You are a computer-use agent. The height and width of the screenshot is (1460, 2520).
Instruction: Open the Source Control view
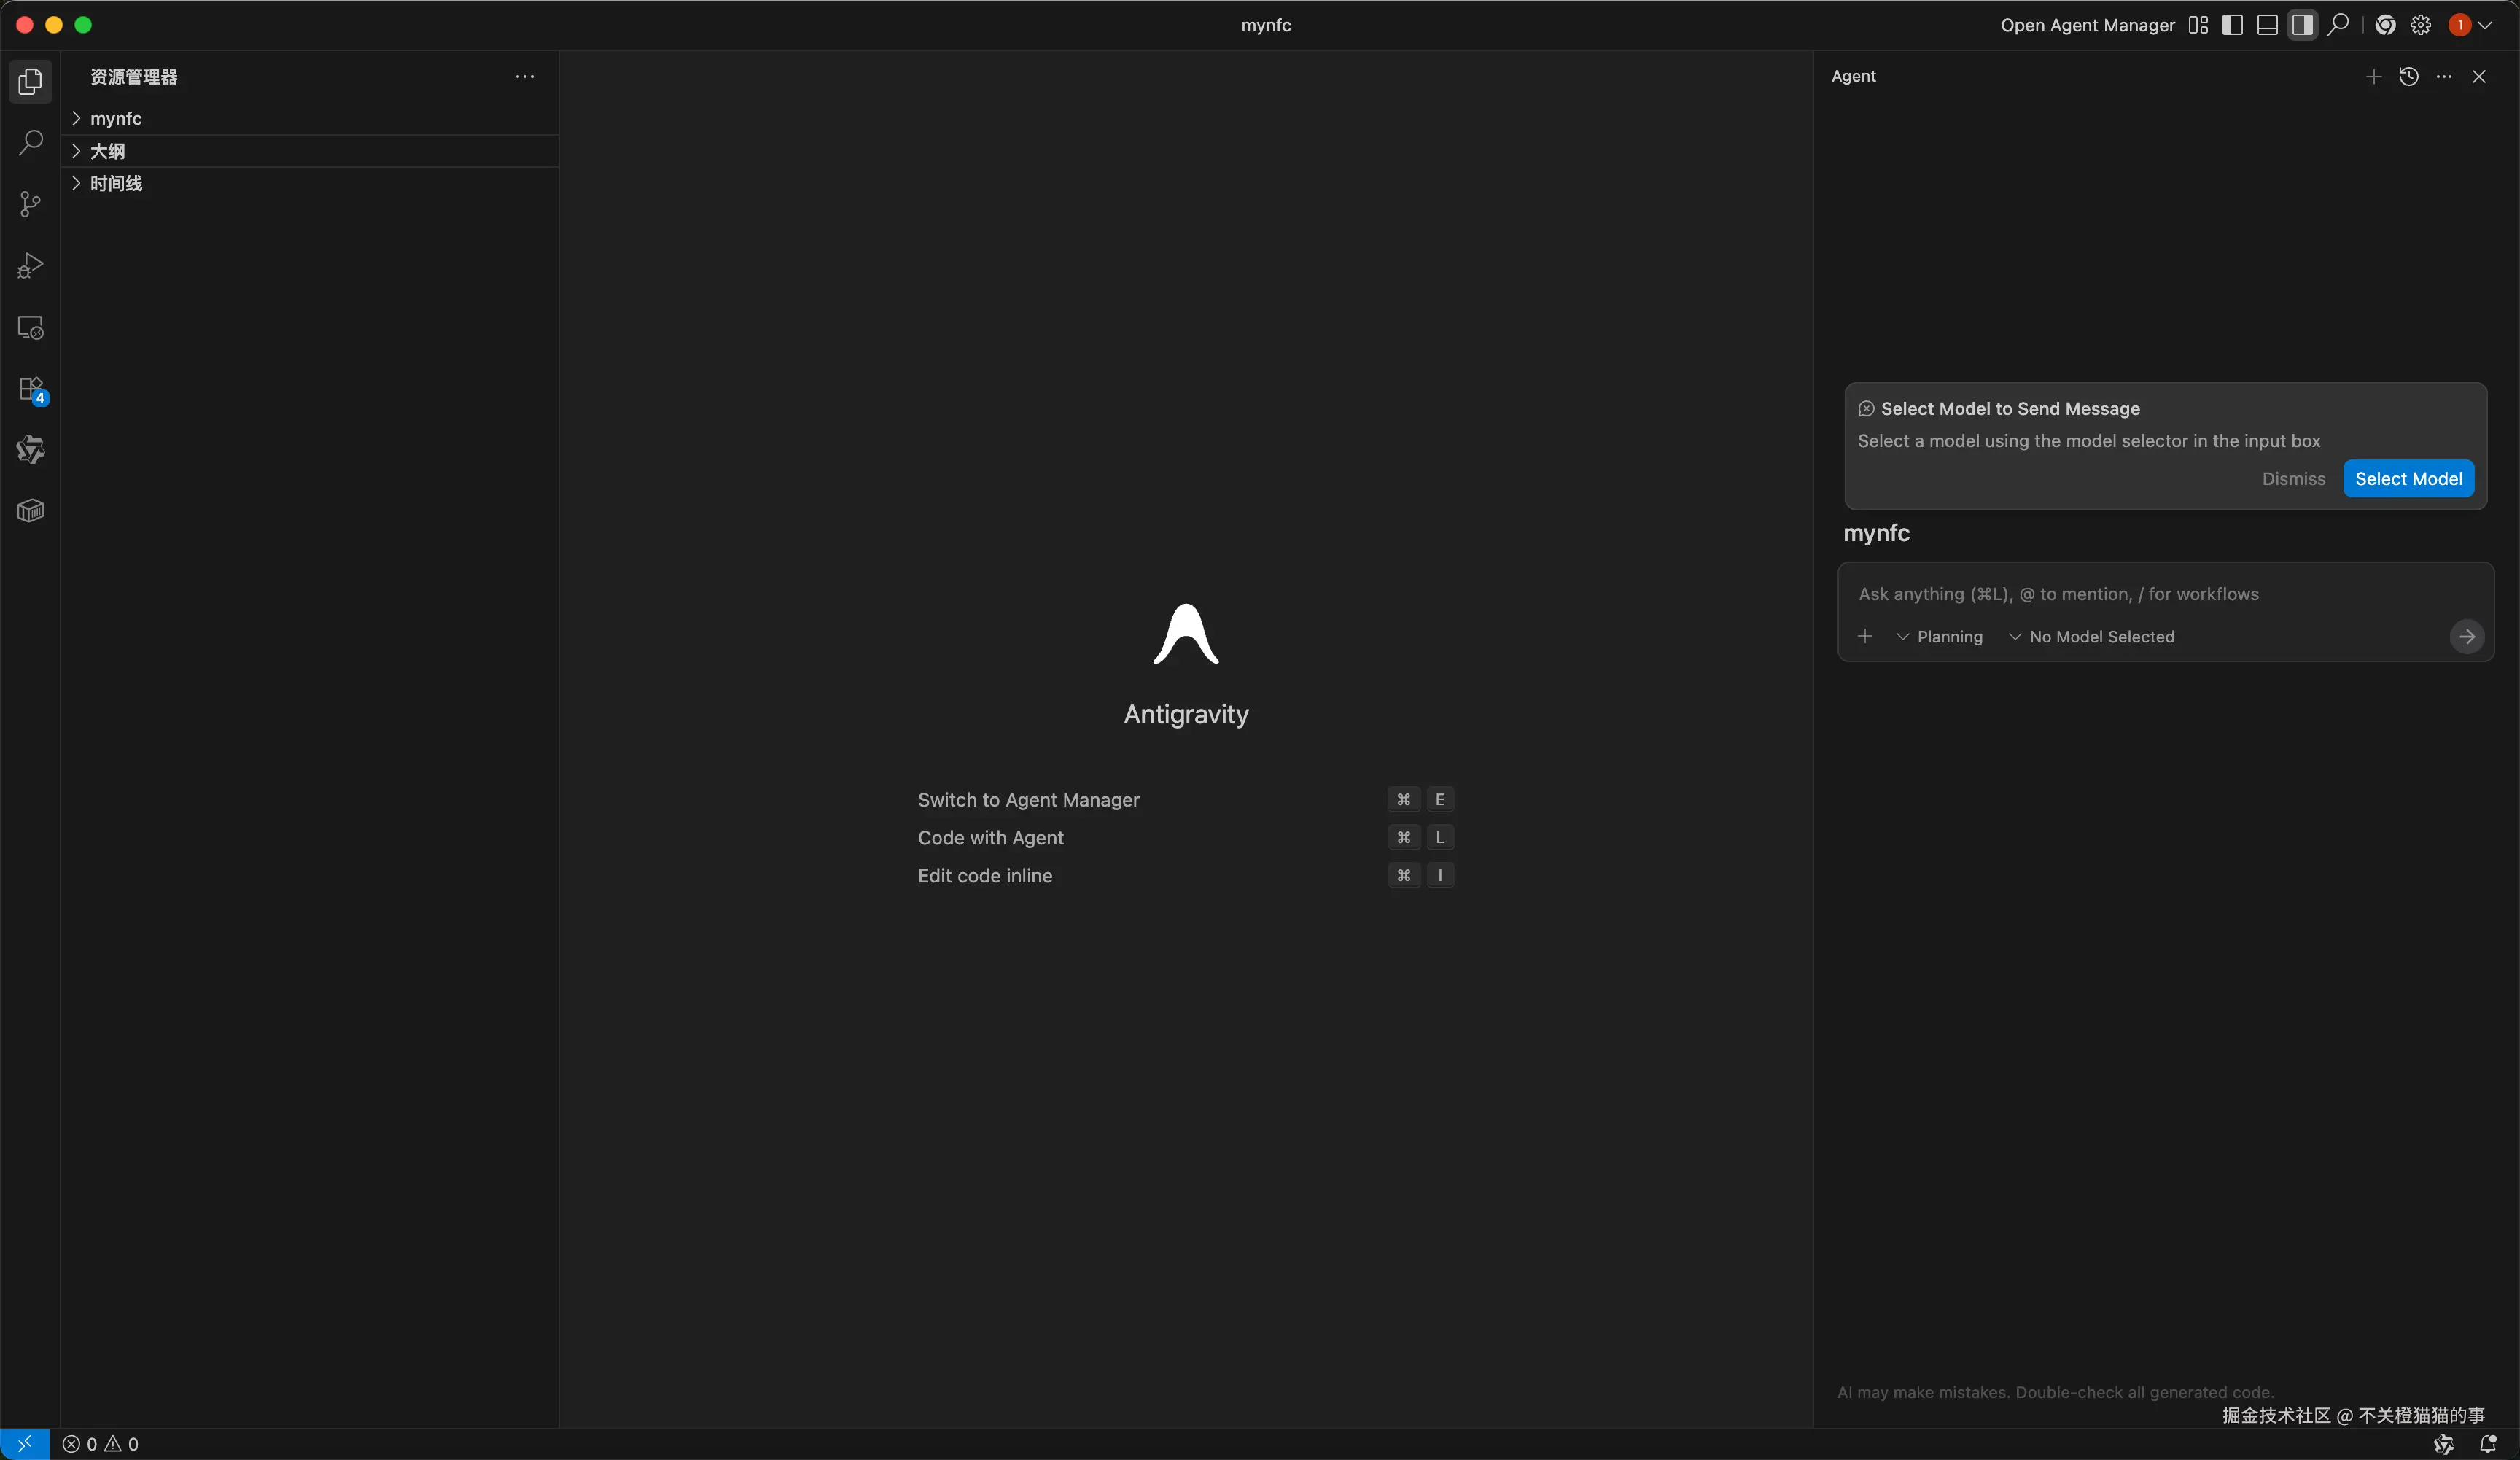tap(30, 204)
